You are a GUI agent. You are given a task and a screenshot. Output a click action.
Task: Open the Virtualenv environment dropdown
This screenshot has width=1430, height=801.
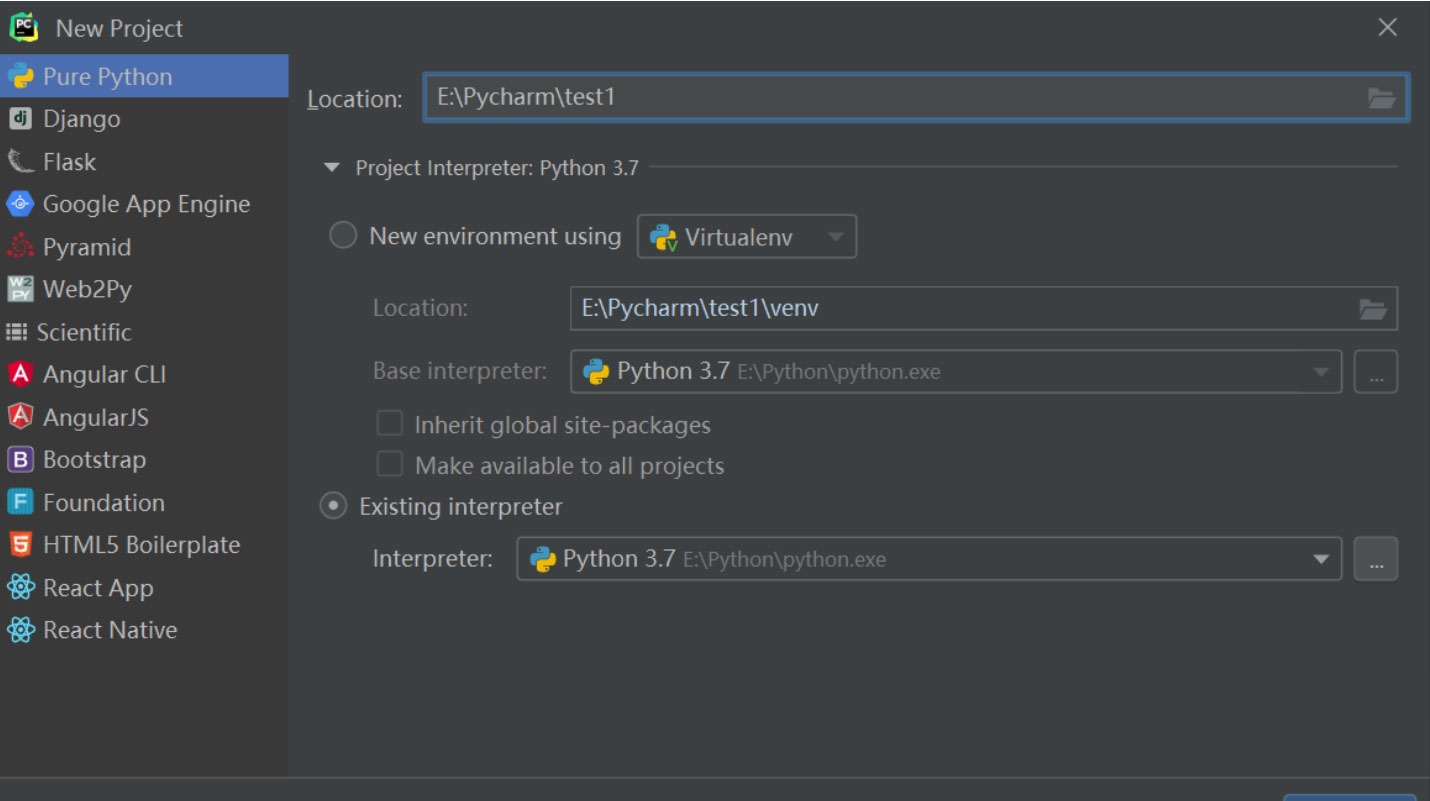coord(747,237)
